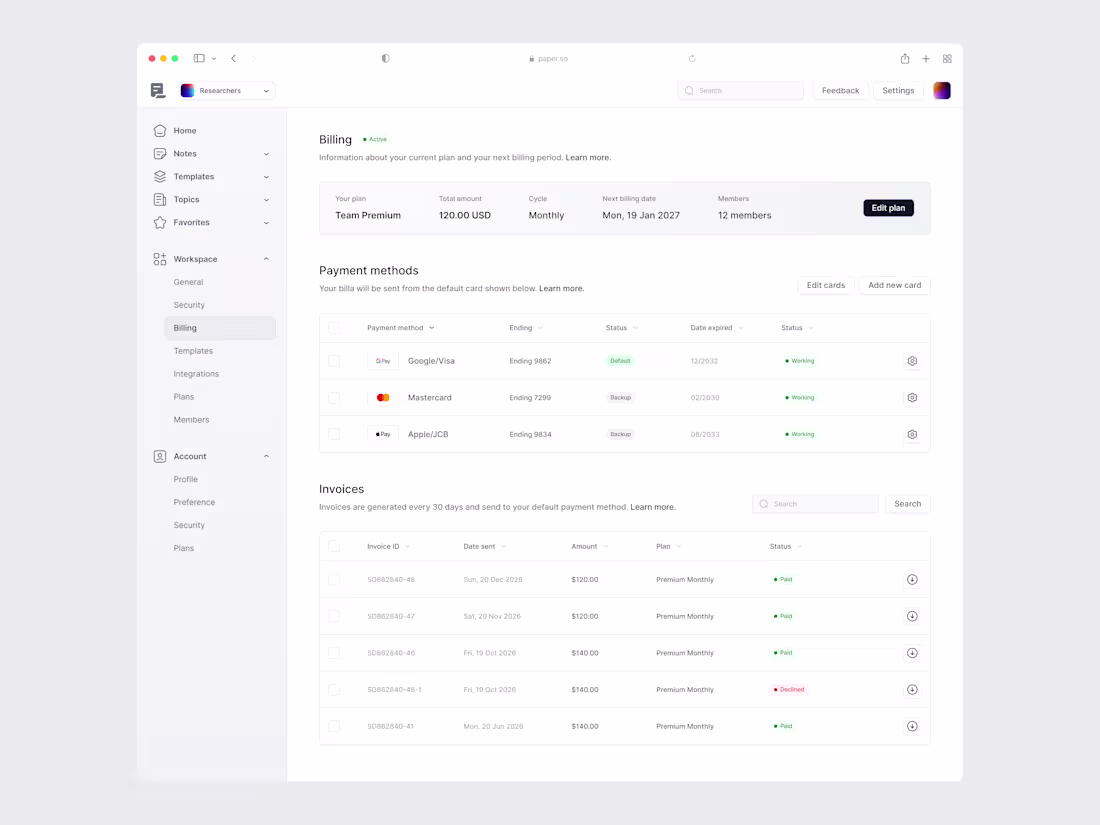Click the Home icon in the sidebar
This screenshot has width=1100, height=825.
tap(160, 130)
